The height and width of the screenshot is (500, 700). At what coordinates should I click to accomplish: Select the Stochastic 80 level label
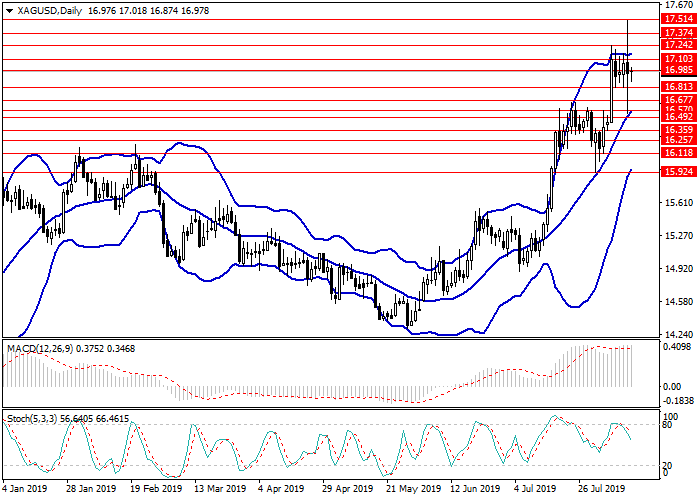coord(669,425)
